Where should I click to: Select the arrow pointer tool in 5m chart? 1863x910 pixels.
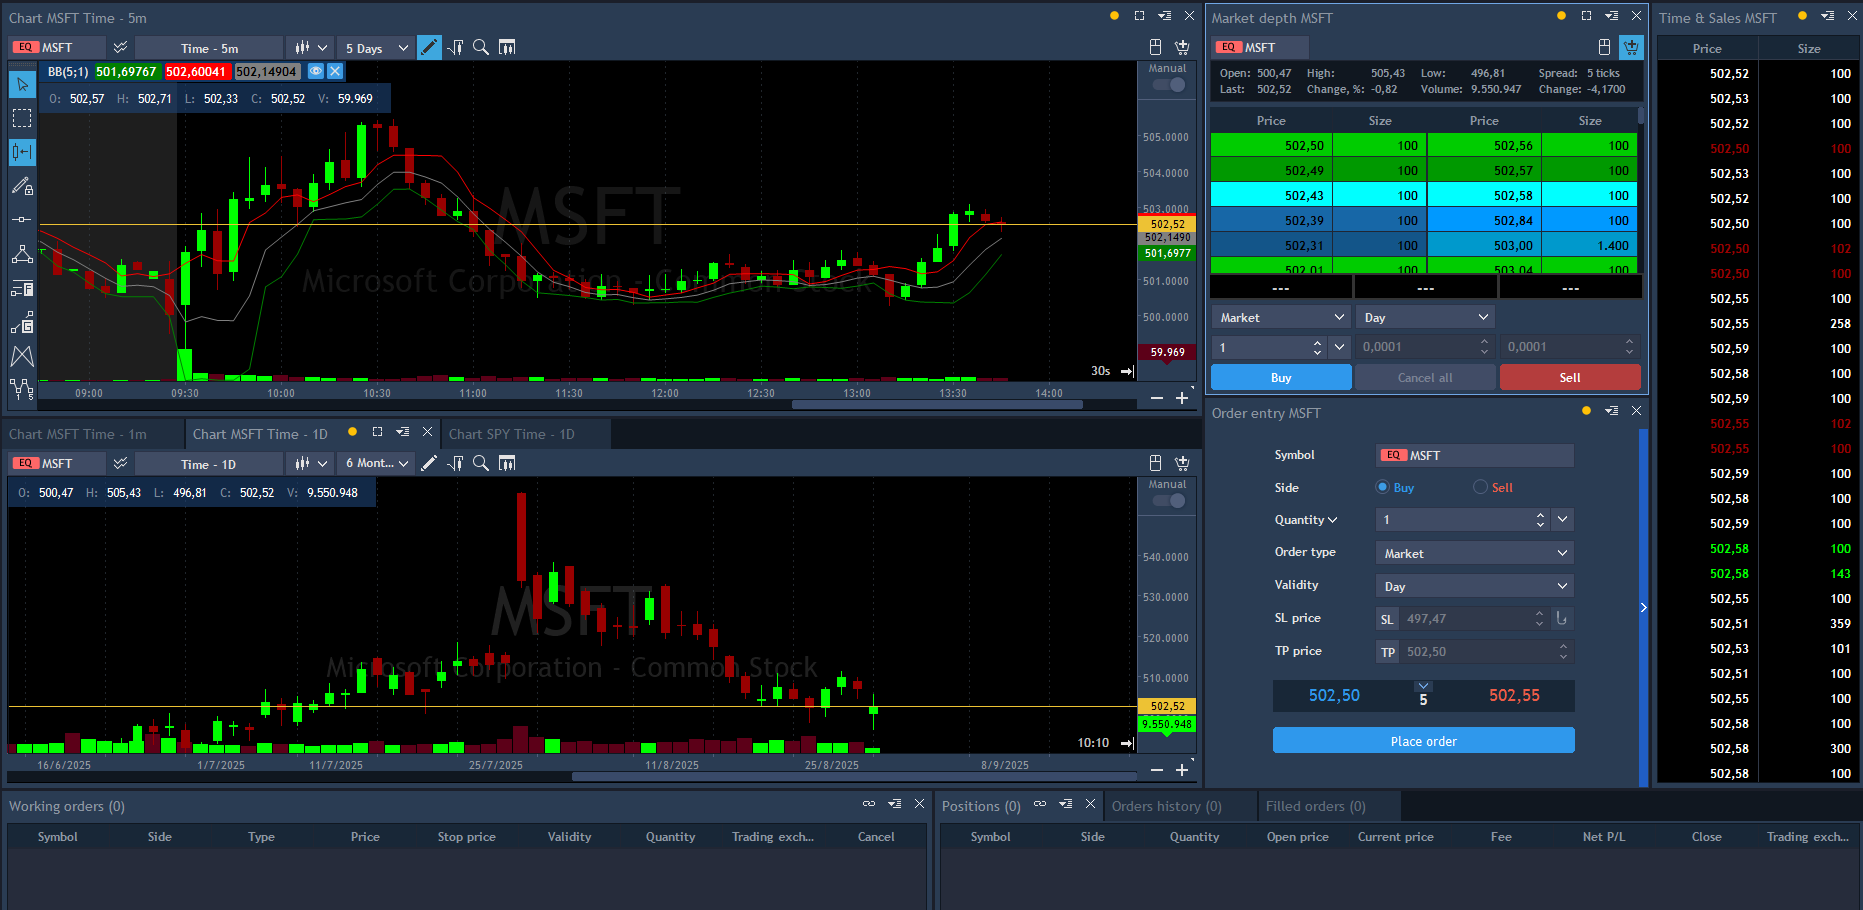click(22, 85)
